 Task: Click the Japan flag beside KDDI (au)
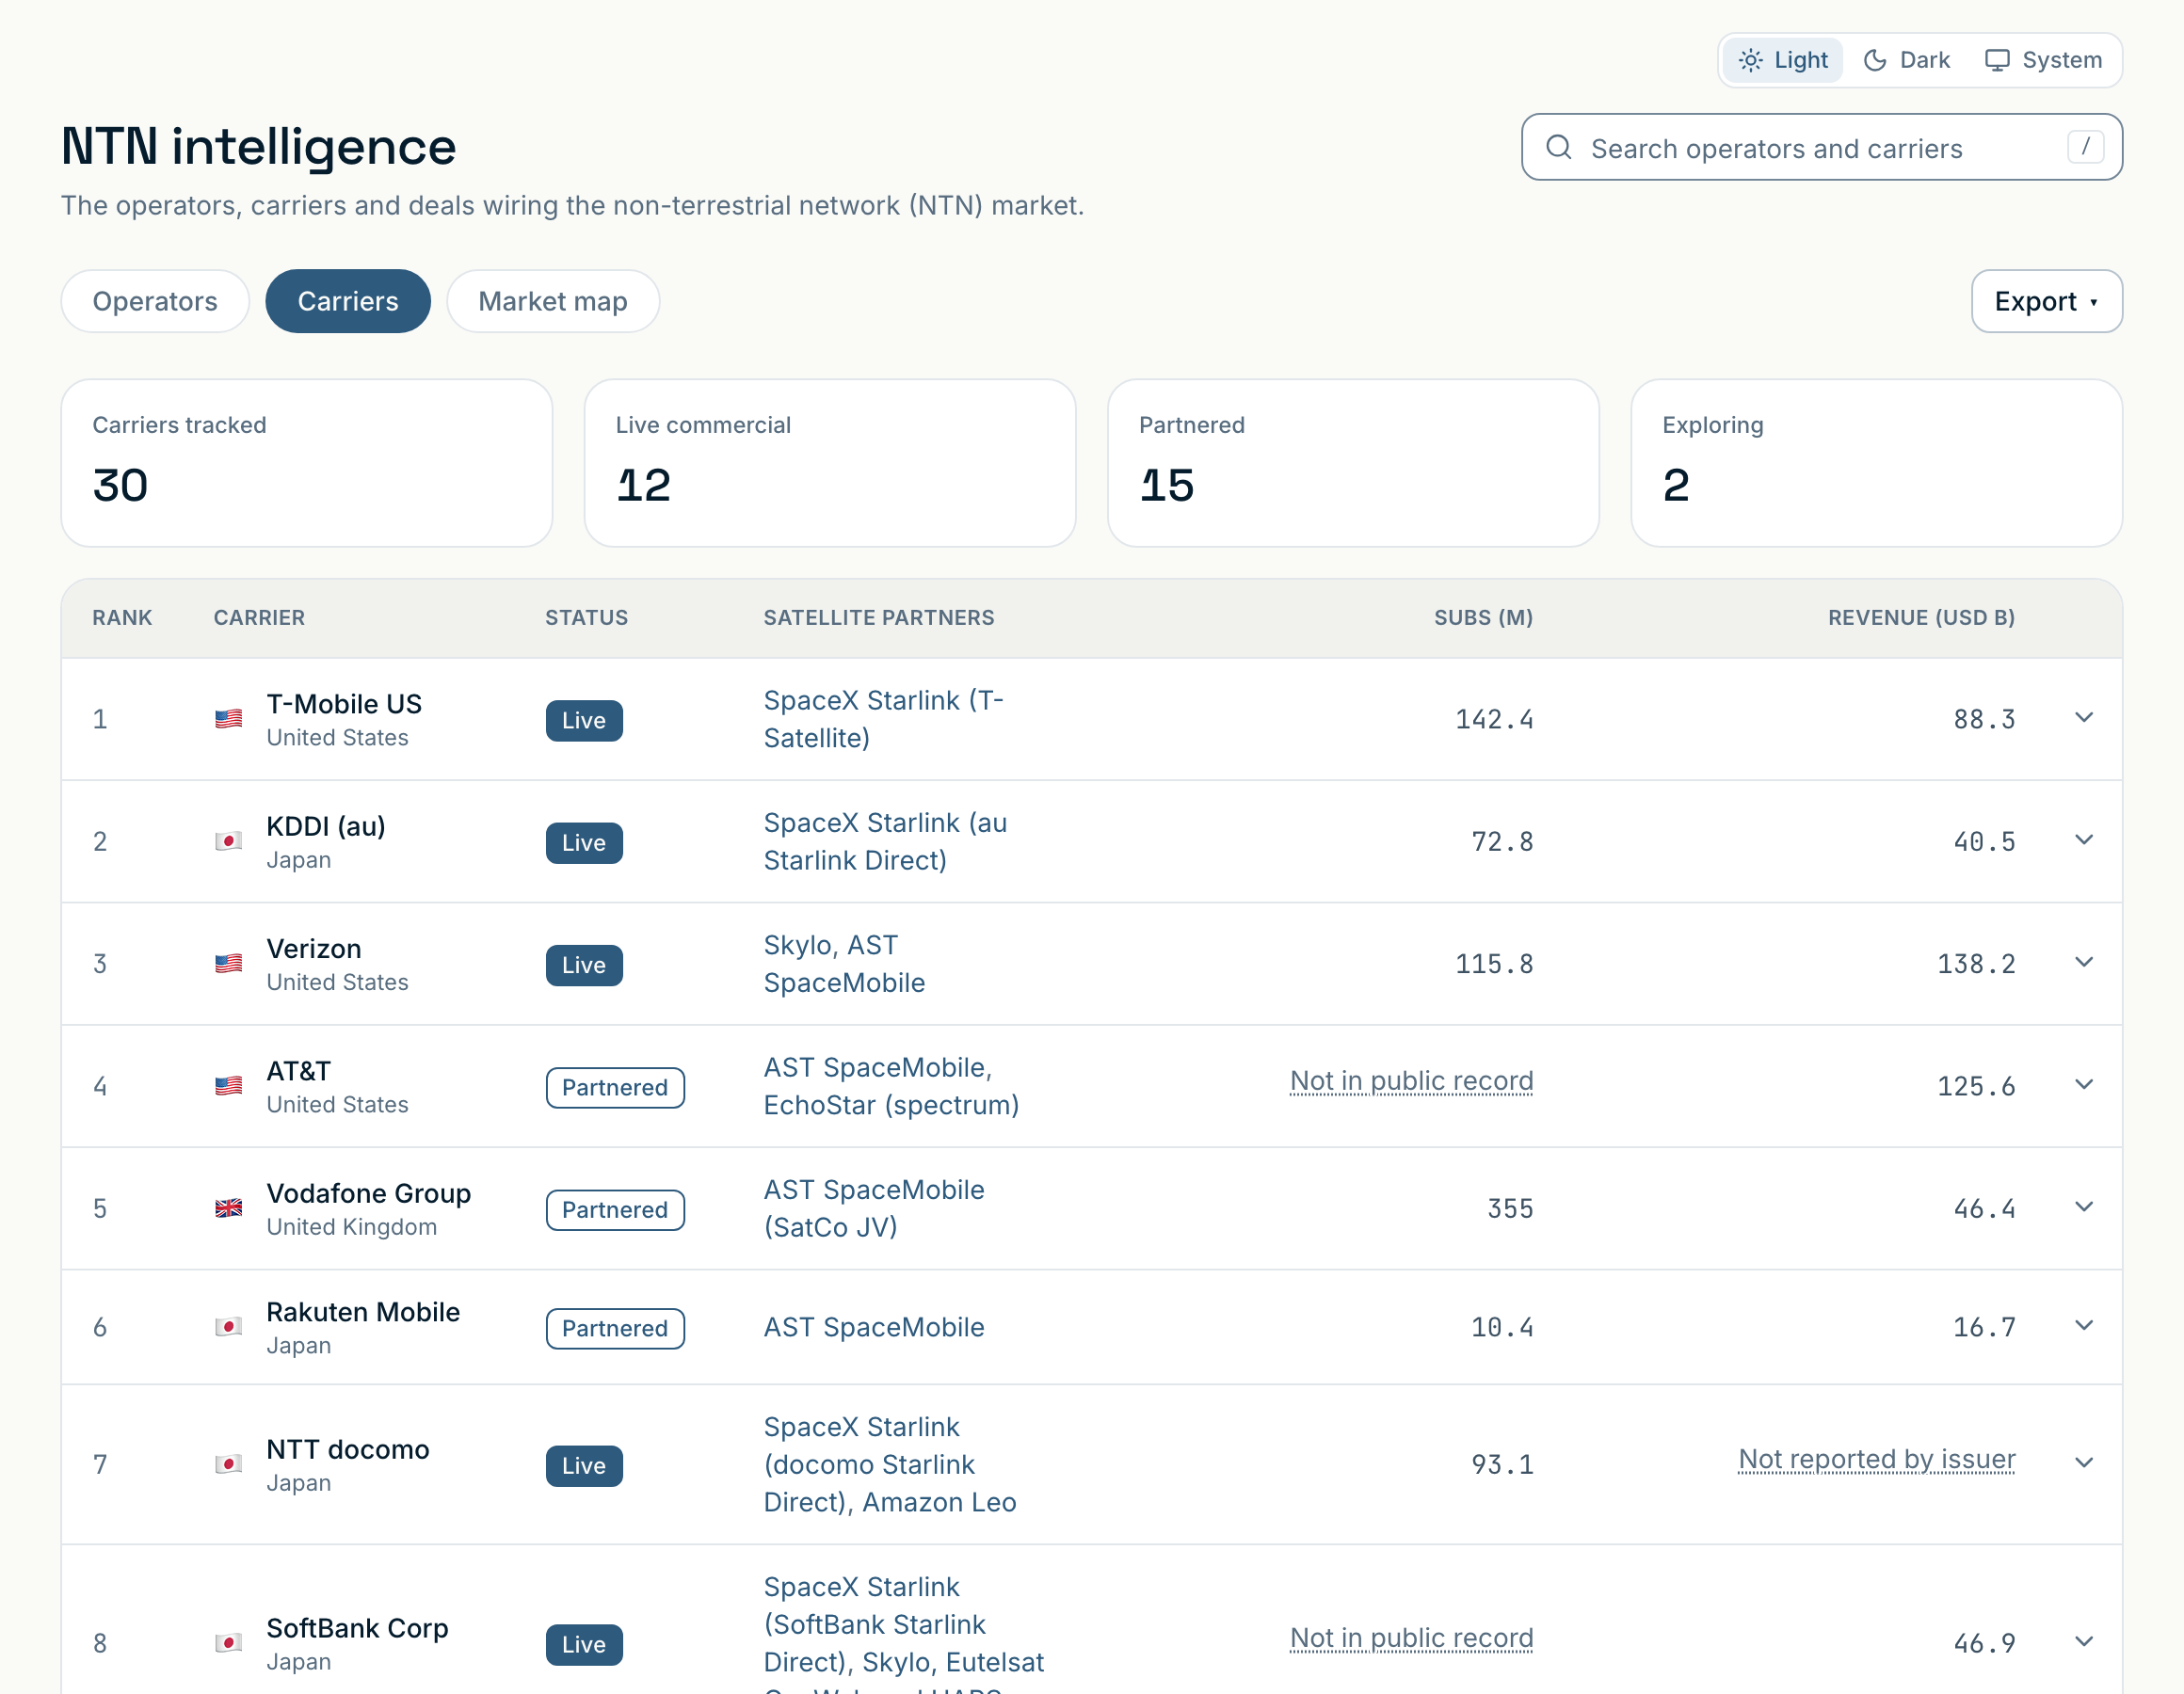[x=229, y=841]
